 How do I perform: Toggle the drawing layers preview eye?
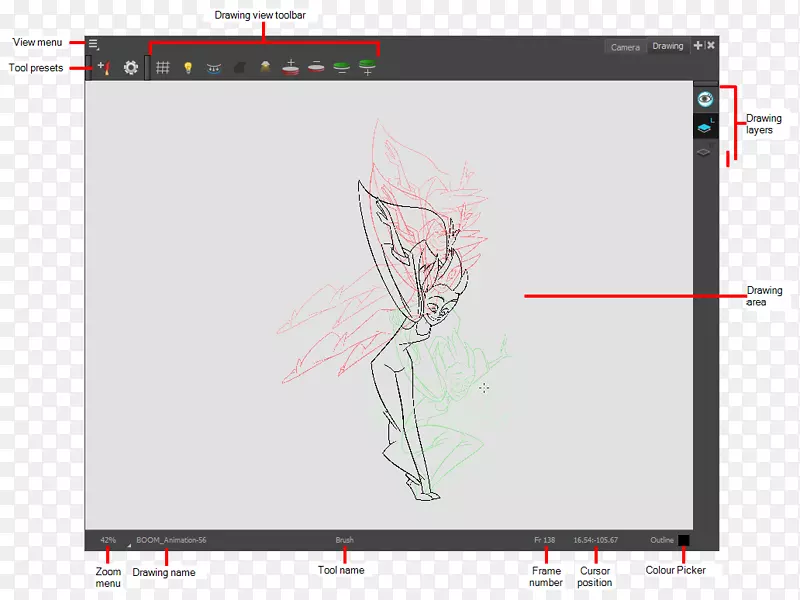click(x=705, y=99)
